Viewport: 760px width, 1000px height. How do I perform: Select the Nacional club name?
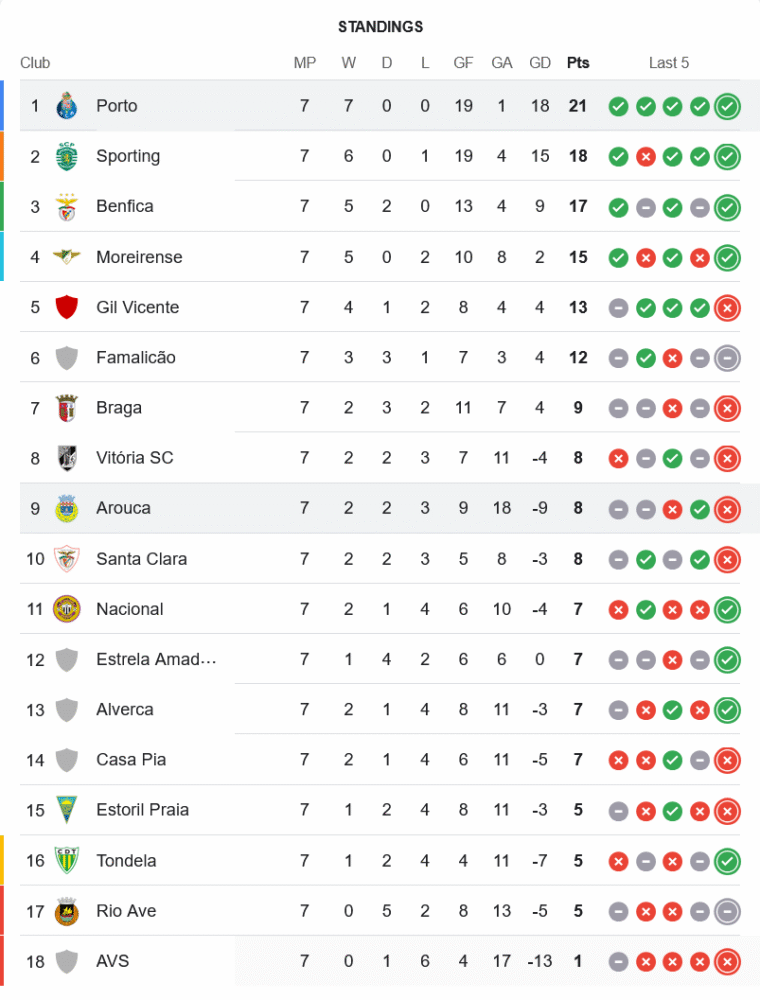point(129,609)
